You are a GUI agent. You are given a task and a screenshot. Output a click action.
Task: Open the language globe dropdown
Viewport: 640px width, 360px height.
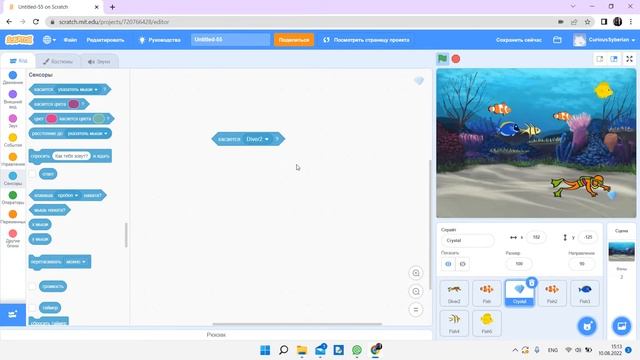pos(49,40)
